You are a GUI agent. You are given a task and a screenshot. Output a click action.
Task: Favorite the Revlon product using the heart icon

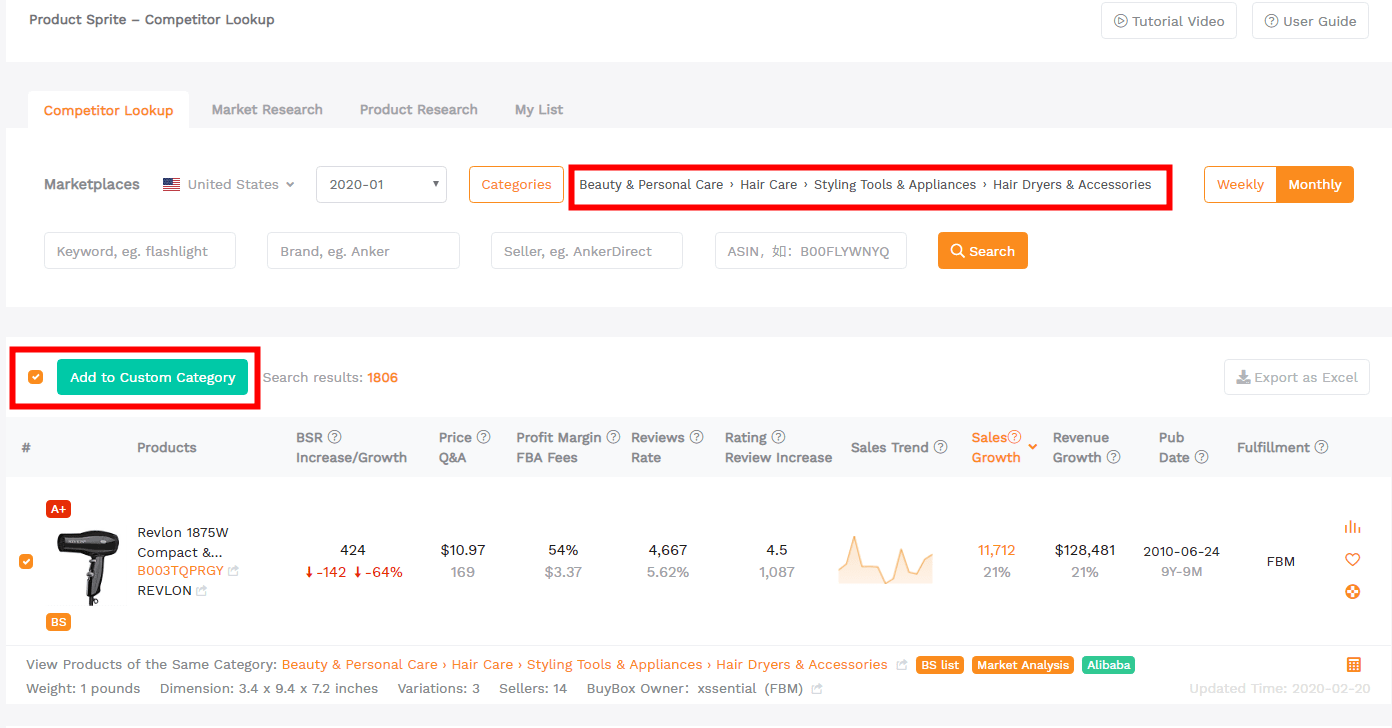click(x=1352, y=559)
